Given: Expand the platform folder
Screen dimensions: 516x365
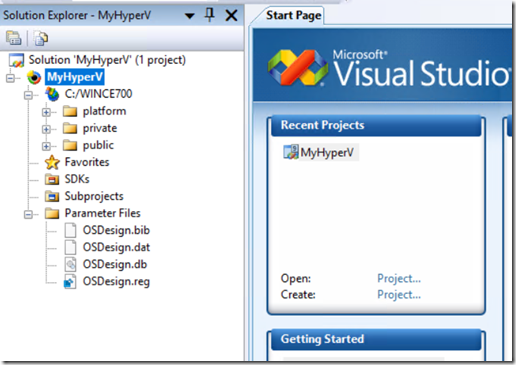Looking at the screenshot, I should (x=46, y=112).
